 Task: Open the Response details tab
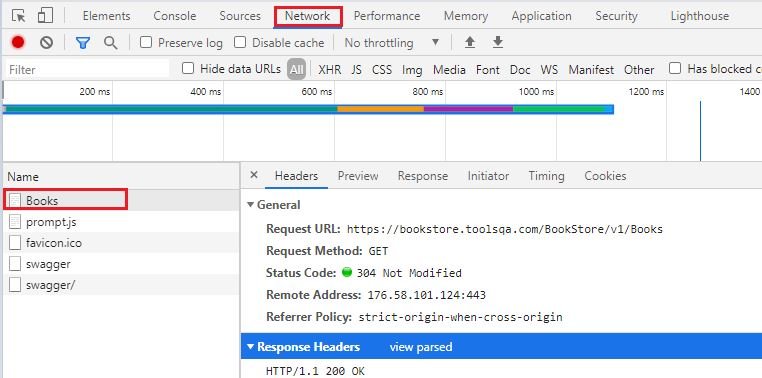423,176
